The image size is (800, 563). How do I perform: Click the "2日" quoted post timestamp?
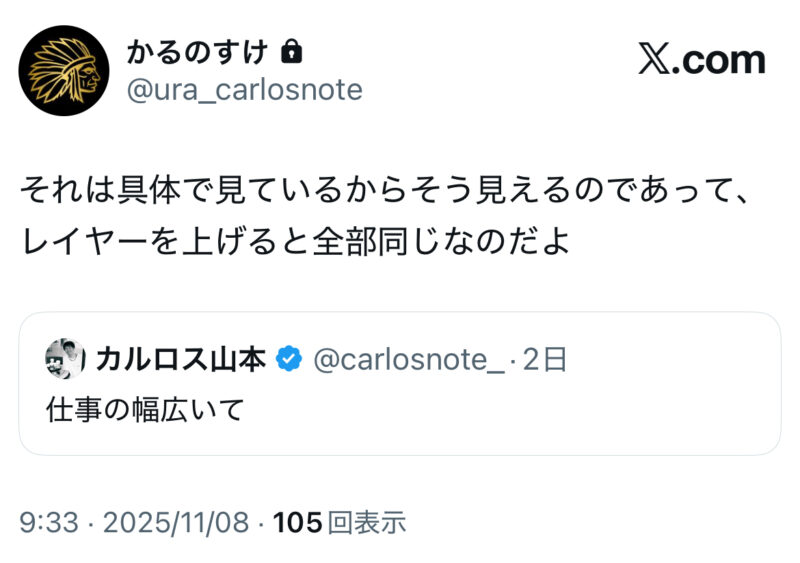(x=545, y=360)
